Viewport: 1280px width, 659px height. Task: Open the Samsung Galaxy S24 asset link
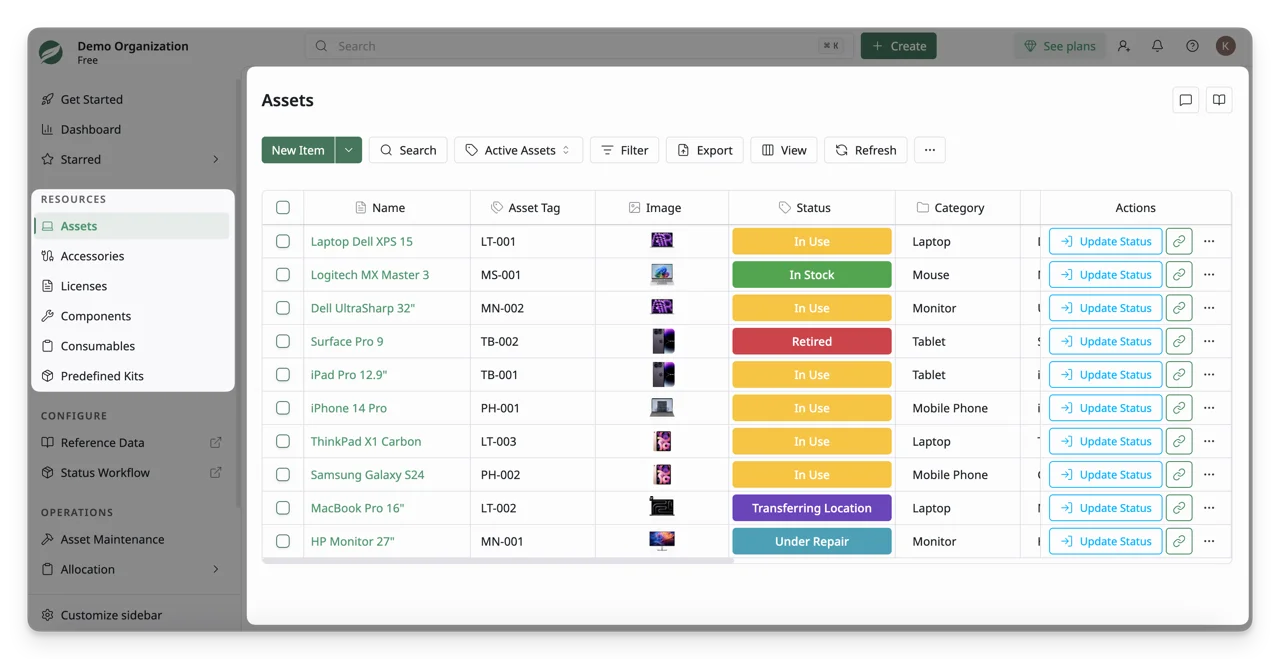pos(367,475)
